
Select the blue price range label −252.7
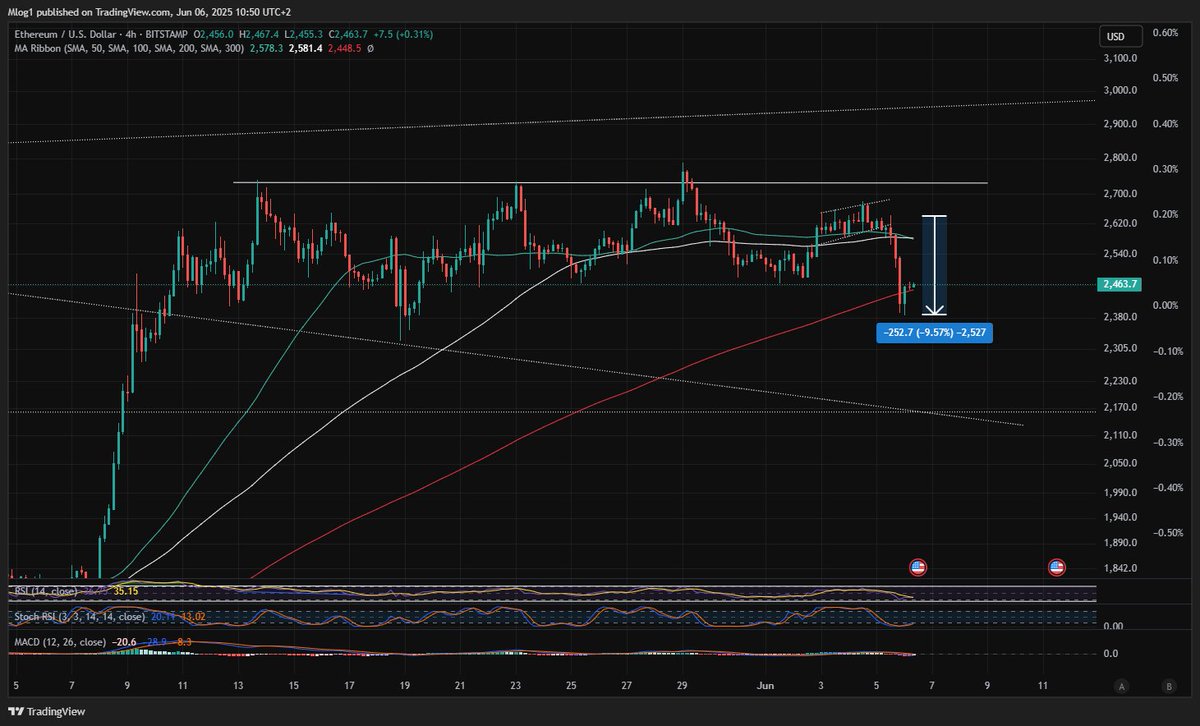933,331
